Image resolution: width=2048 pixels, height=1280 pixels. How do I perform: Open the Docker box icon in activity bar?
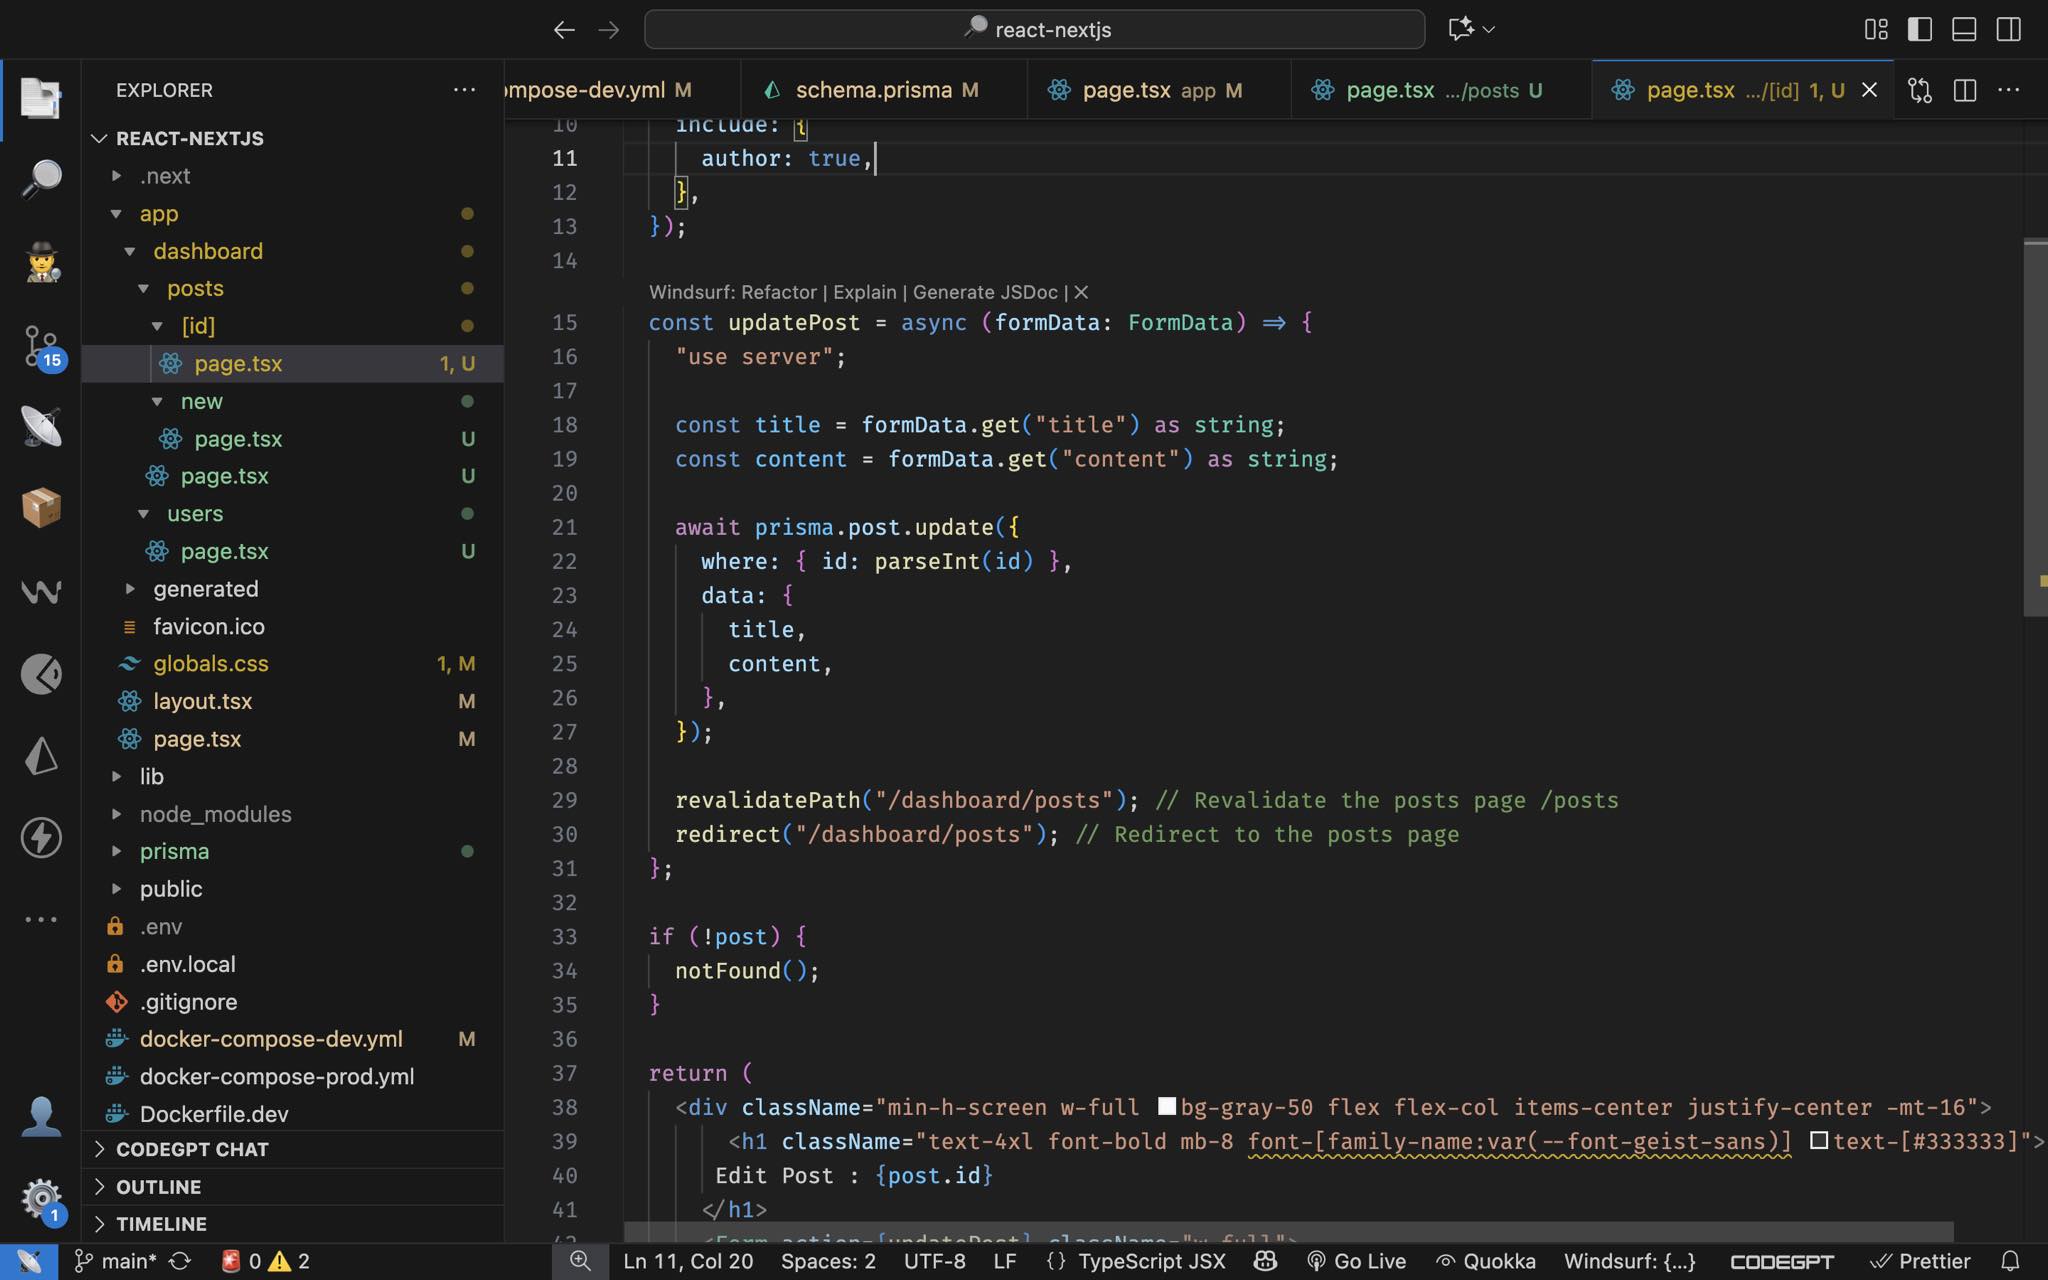pyautogui.click(x=41, y=507)
